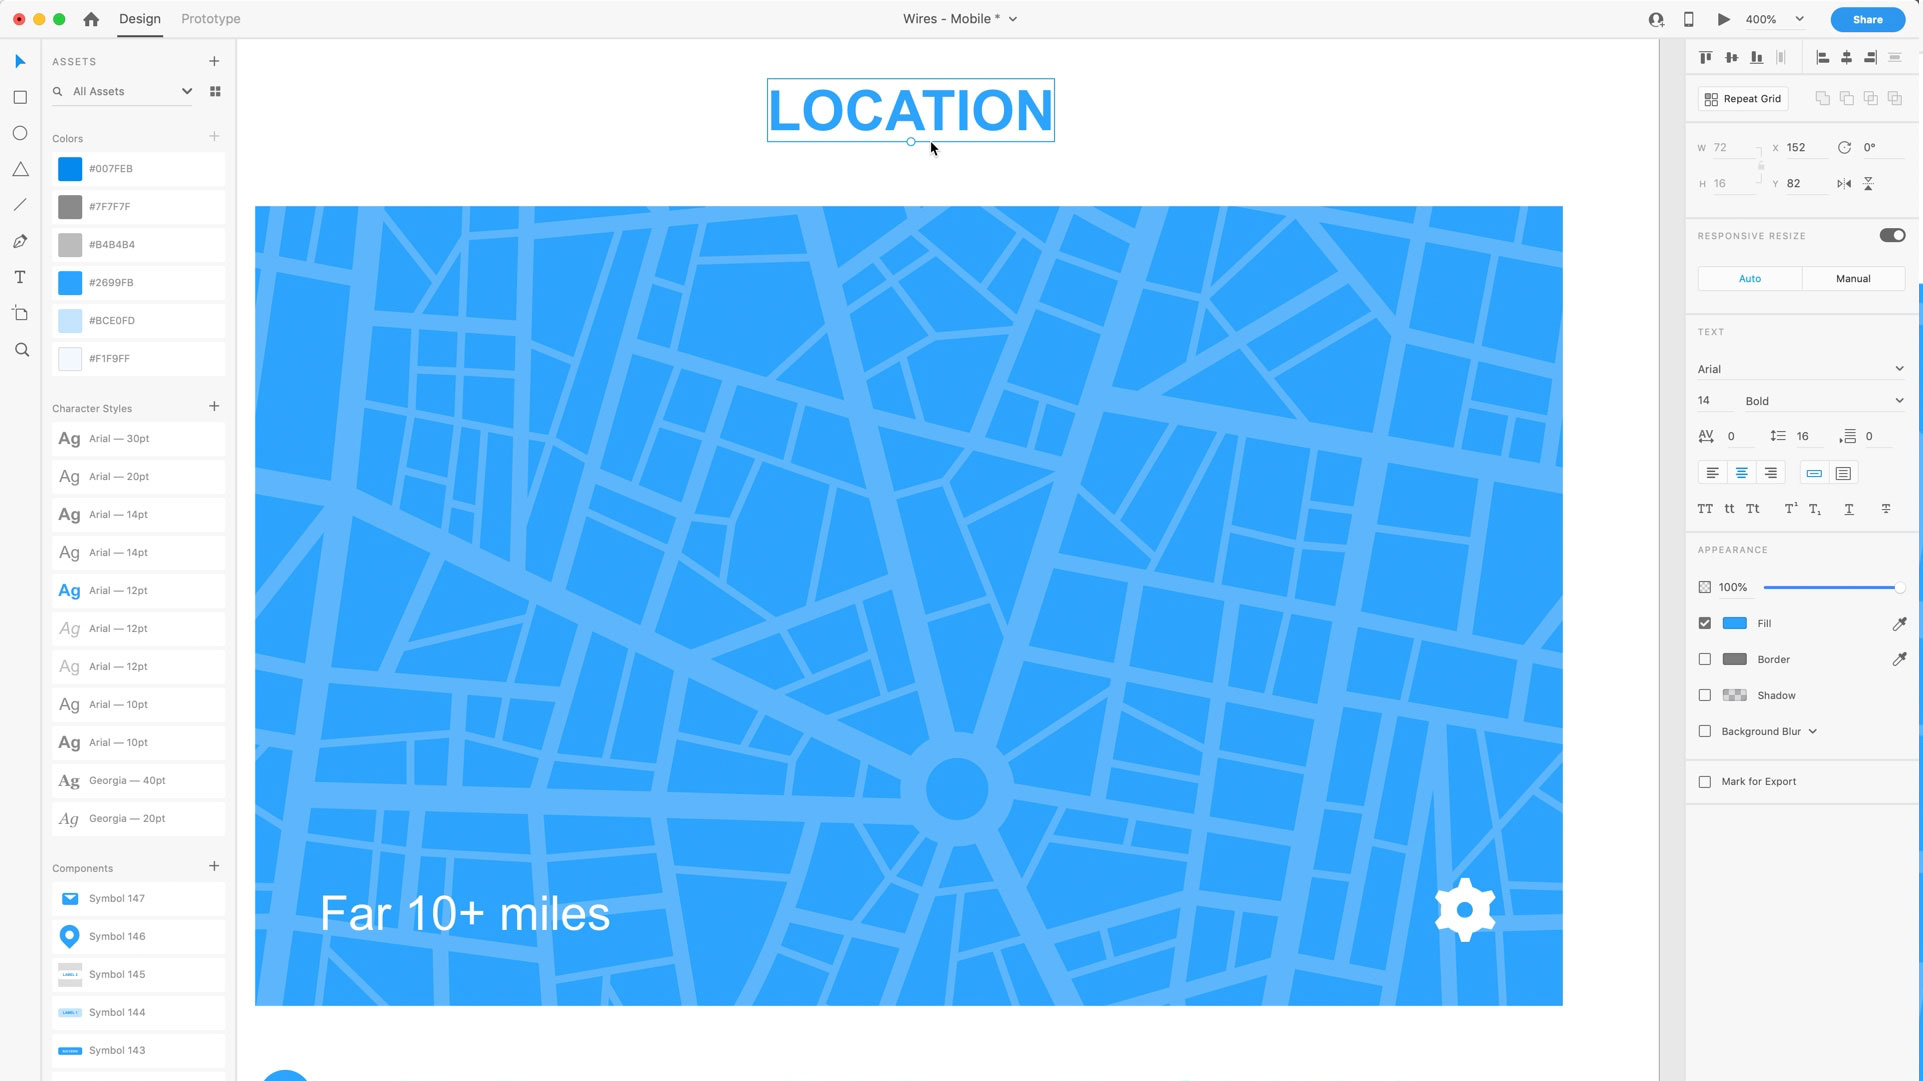
Task: Center align the text
Action: (x=1741, y=473)
